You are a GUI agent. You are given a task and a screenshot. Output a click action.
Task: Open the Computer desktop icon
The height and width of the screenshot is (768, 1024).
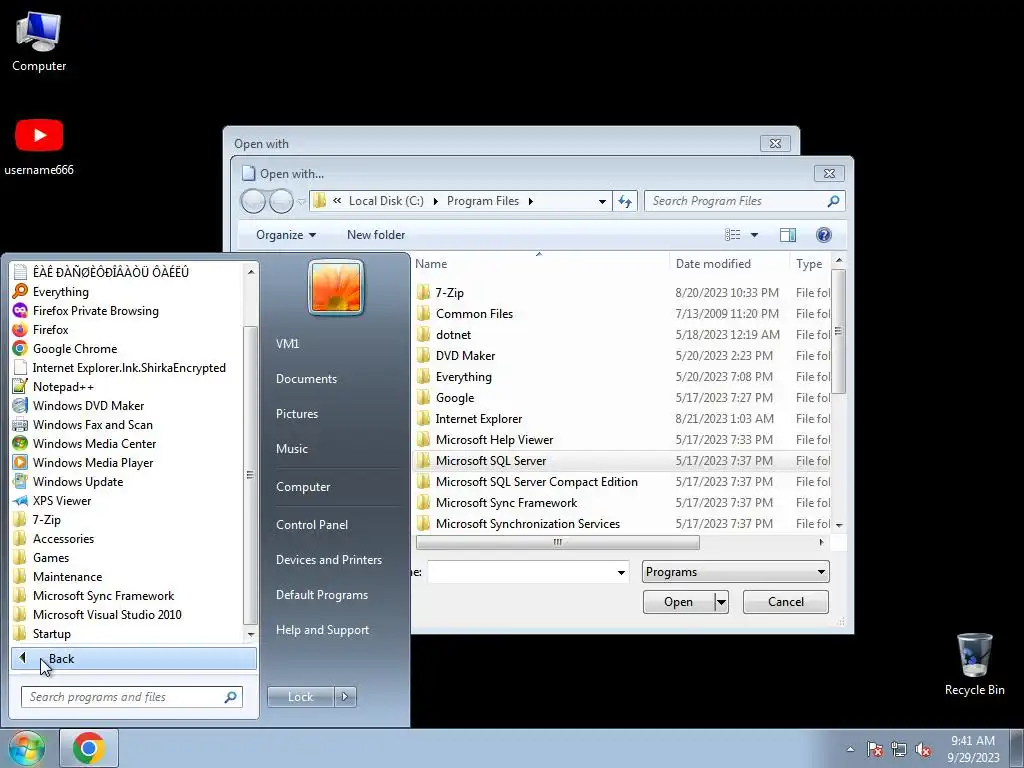click(39, 42)
